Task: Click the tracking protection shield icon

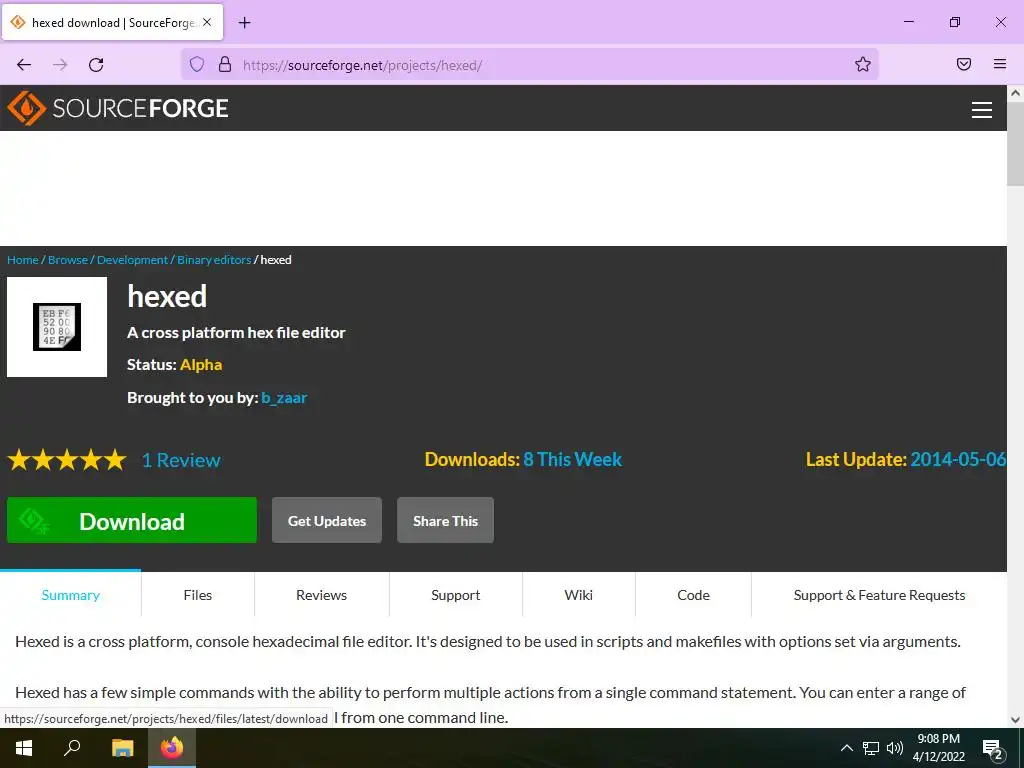Action: tap(197, 64)
